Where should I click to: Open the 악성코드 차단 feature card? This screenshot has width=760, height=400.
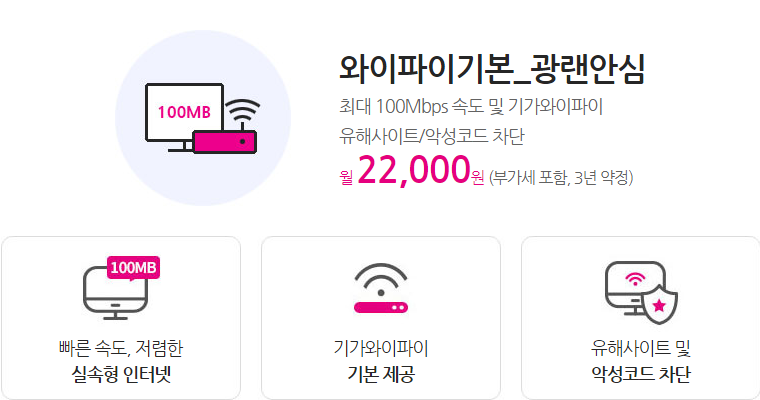tap(641, 318)
